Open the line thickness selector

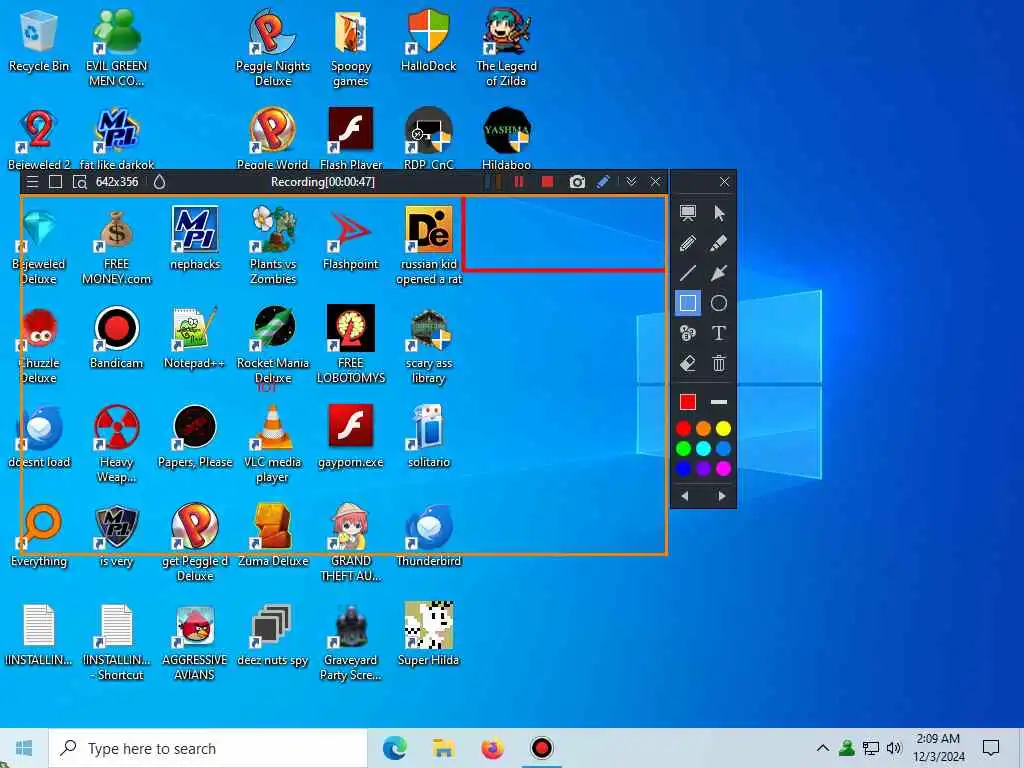click(719, 402)
